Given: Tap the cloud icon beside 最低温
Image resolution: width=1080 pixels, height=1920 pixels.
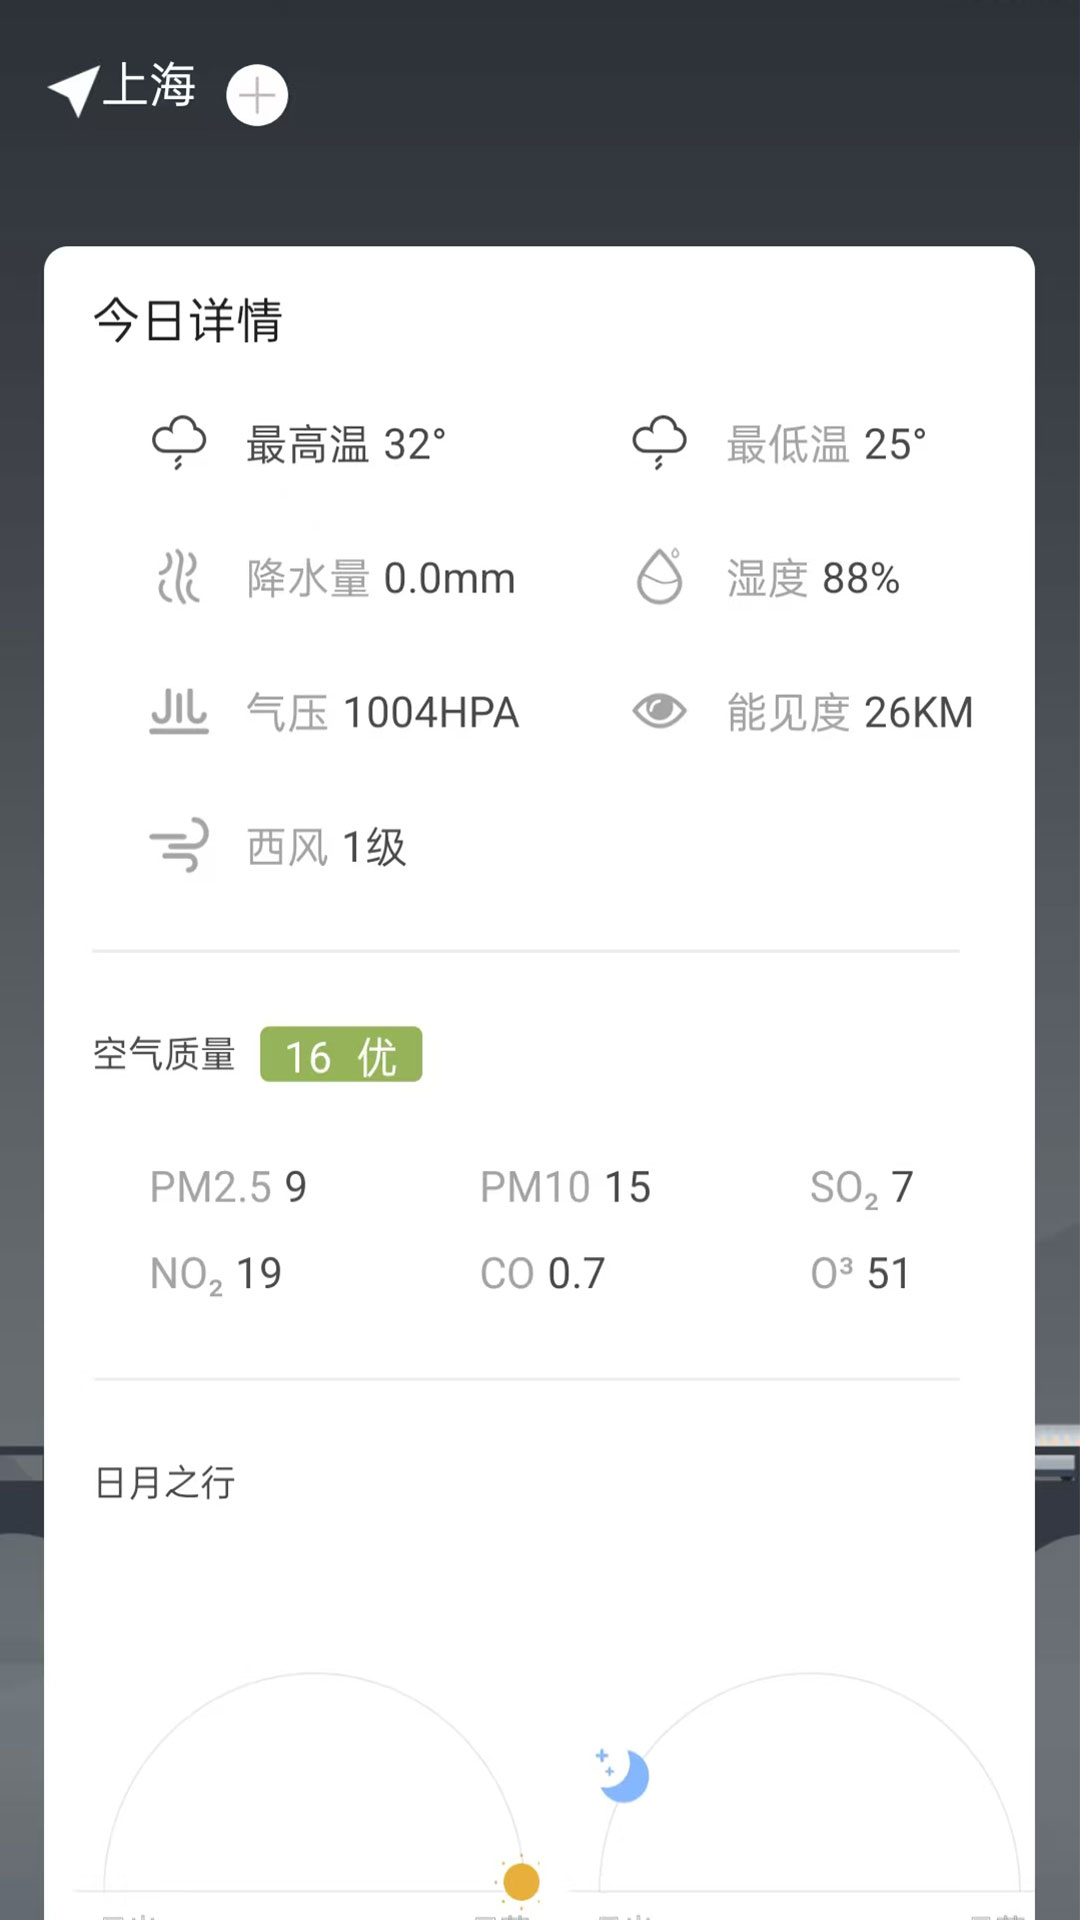Looking at the screenshot, I should coord(660,443).
